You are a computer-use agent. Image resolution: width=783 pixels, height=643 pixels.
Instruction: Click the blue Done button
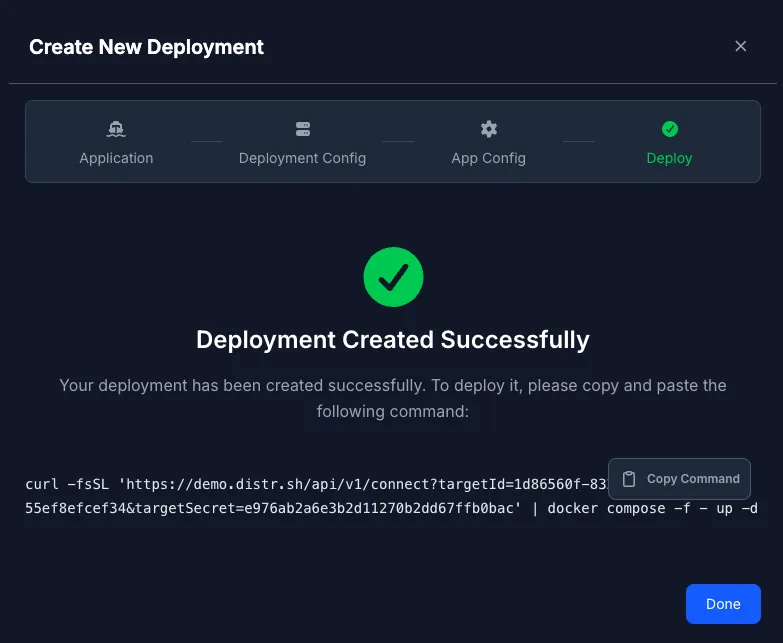point(723,604)
